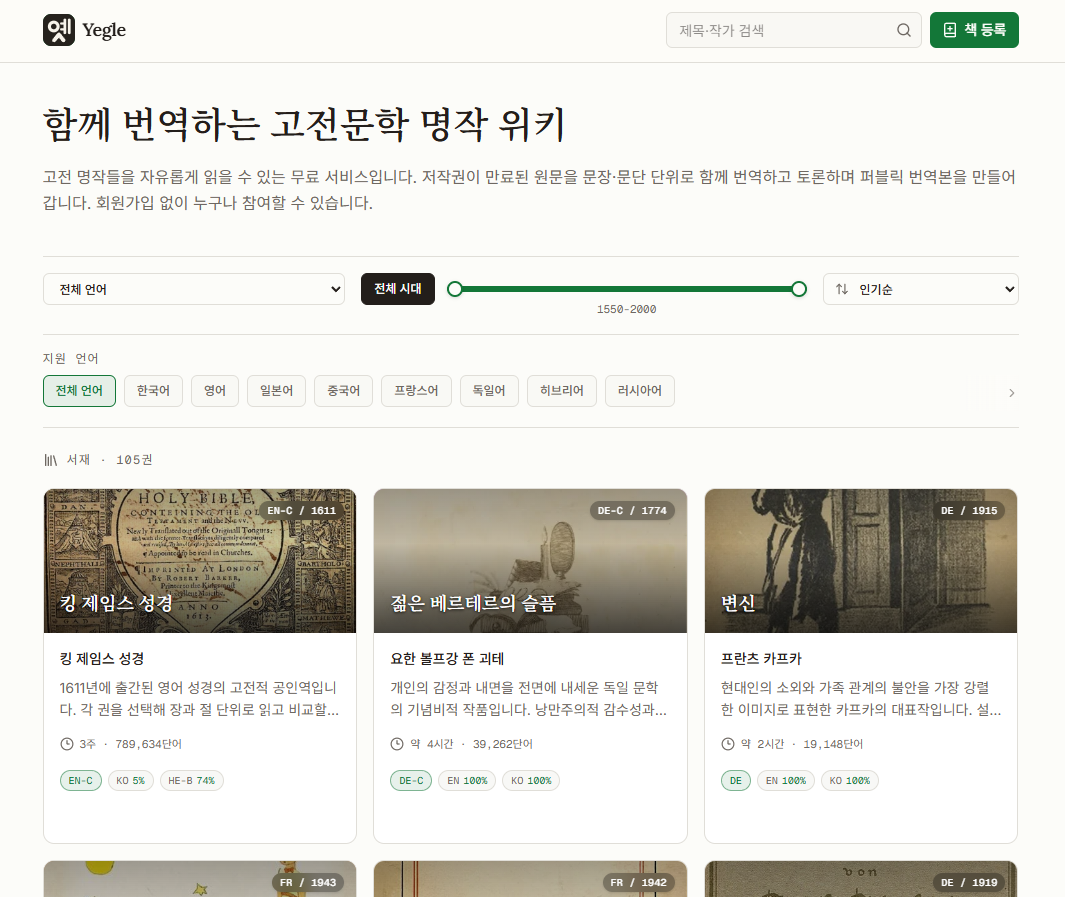Click the DE tag on 변신 card
The height and width of the screenshot is (897, 1065).
pyautogui.click(x=736, y=781)
